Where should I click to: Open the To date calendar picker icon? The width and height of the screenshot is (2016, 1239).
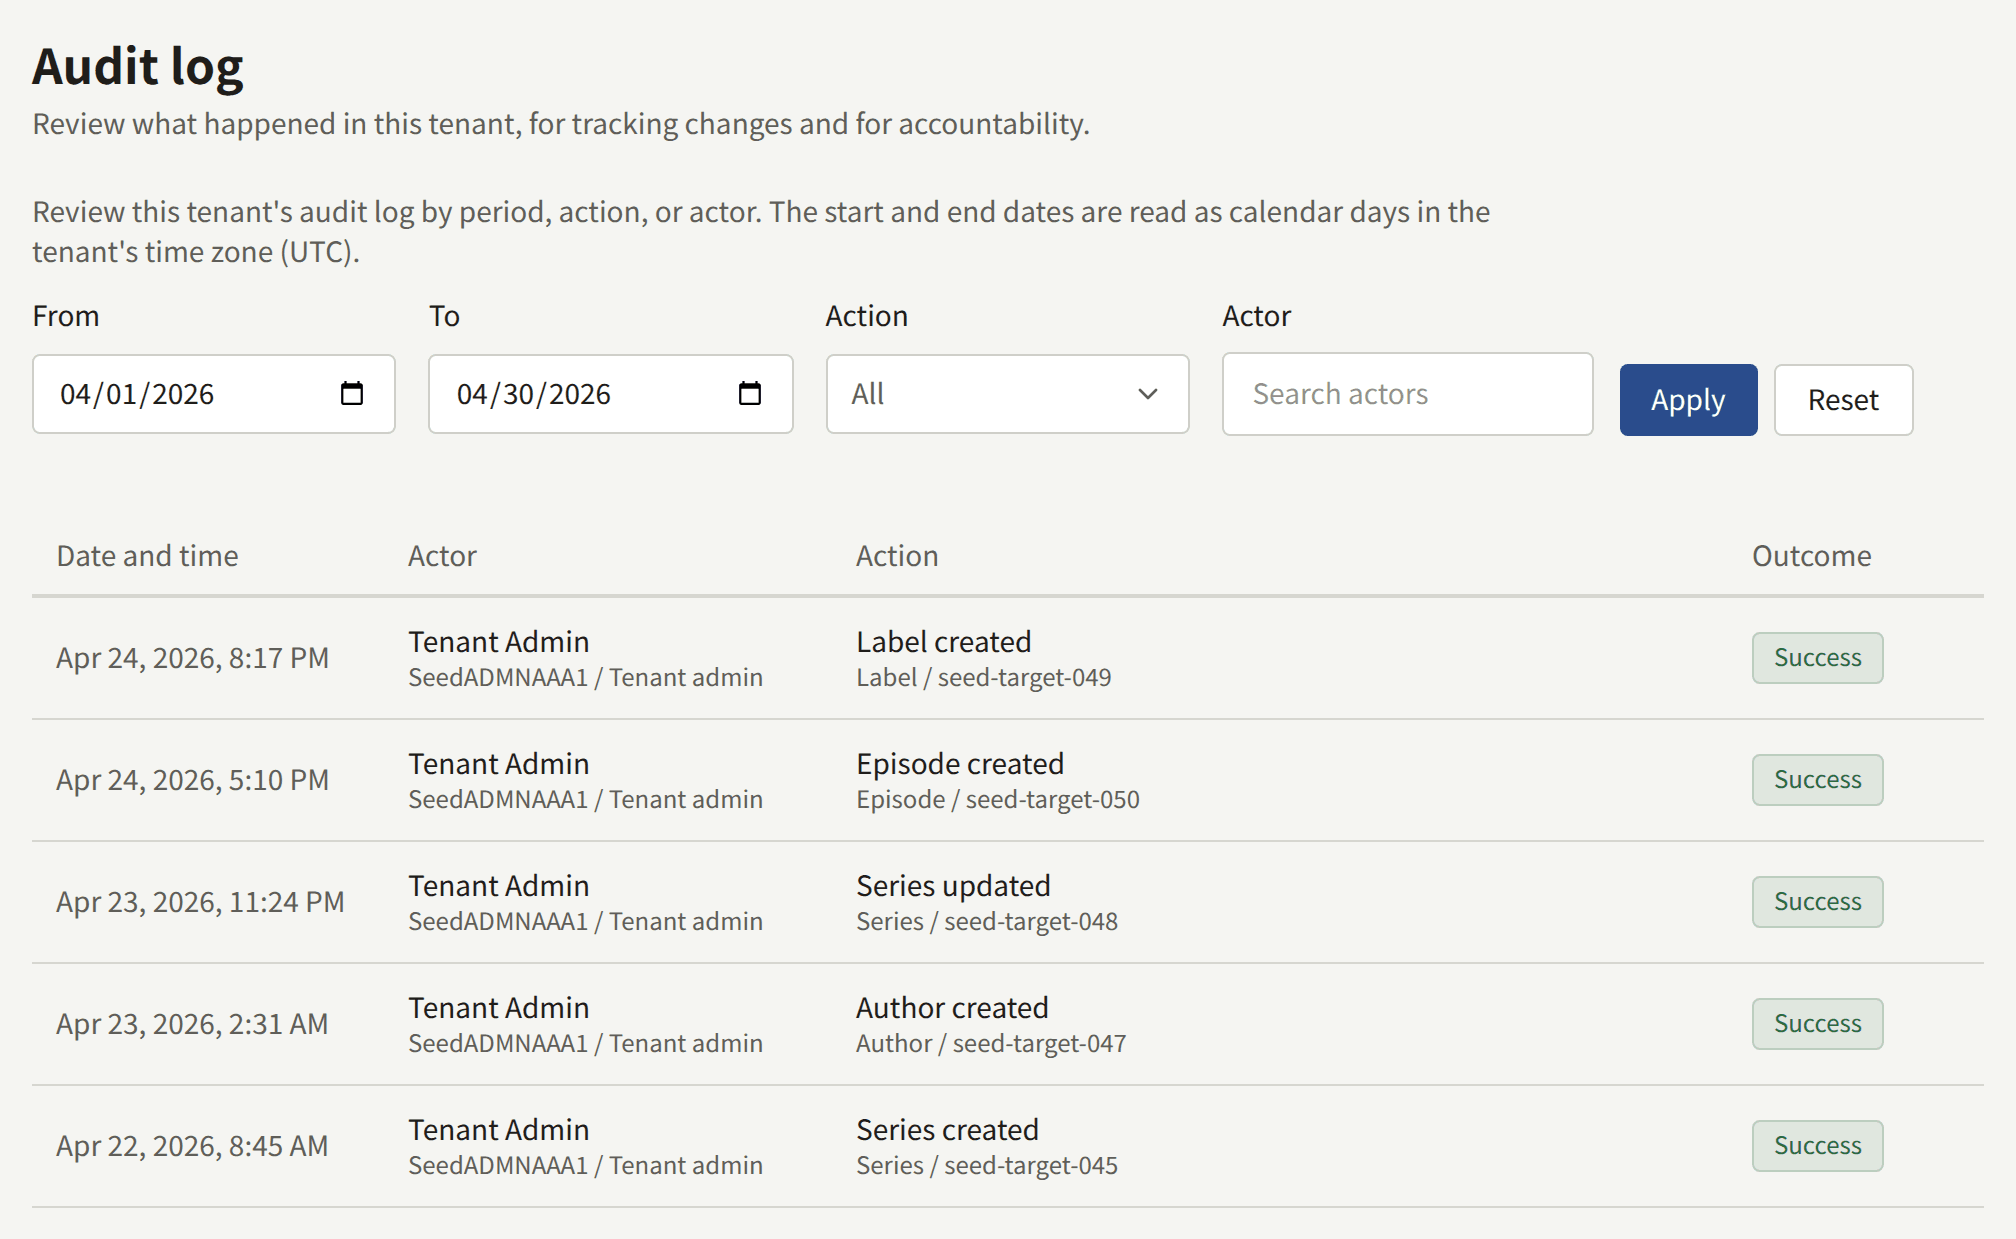point(749,393)
